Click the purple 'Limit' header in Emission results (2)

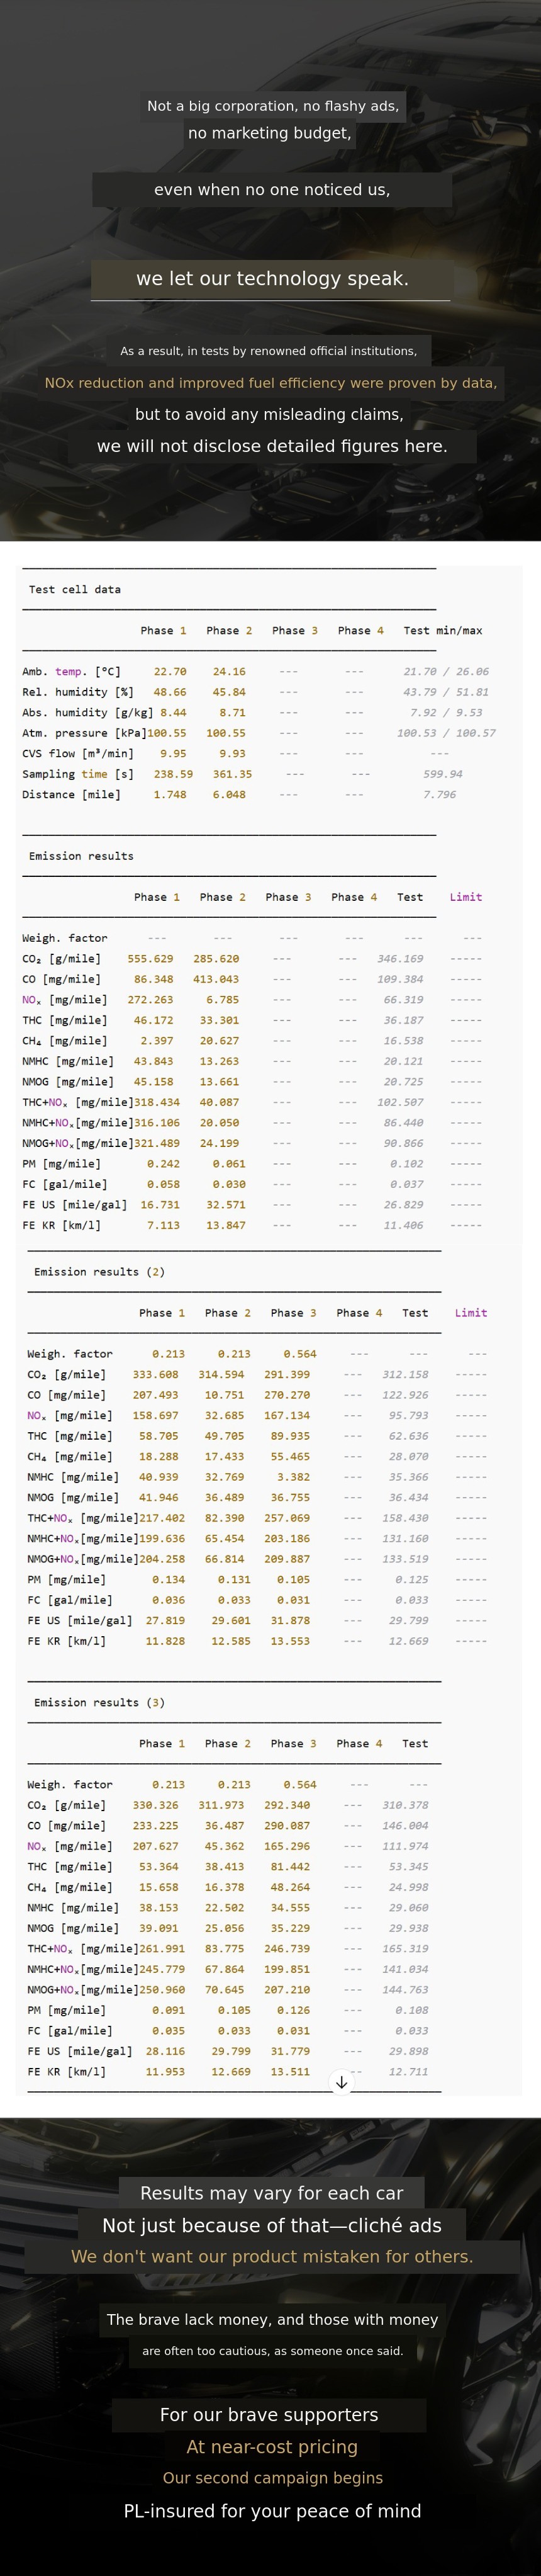pos(470,1313)
